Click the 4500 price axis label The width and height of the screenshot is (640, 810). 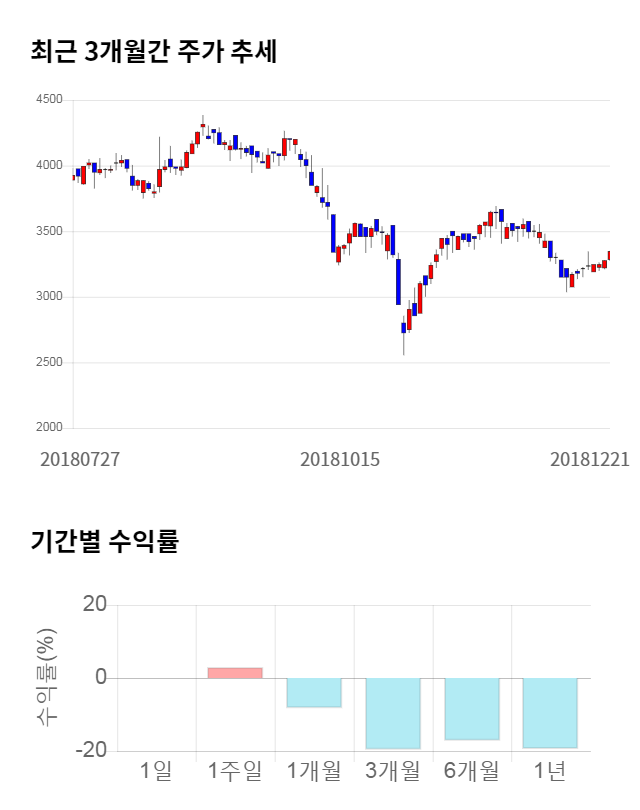click(x=48, y=100)
